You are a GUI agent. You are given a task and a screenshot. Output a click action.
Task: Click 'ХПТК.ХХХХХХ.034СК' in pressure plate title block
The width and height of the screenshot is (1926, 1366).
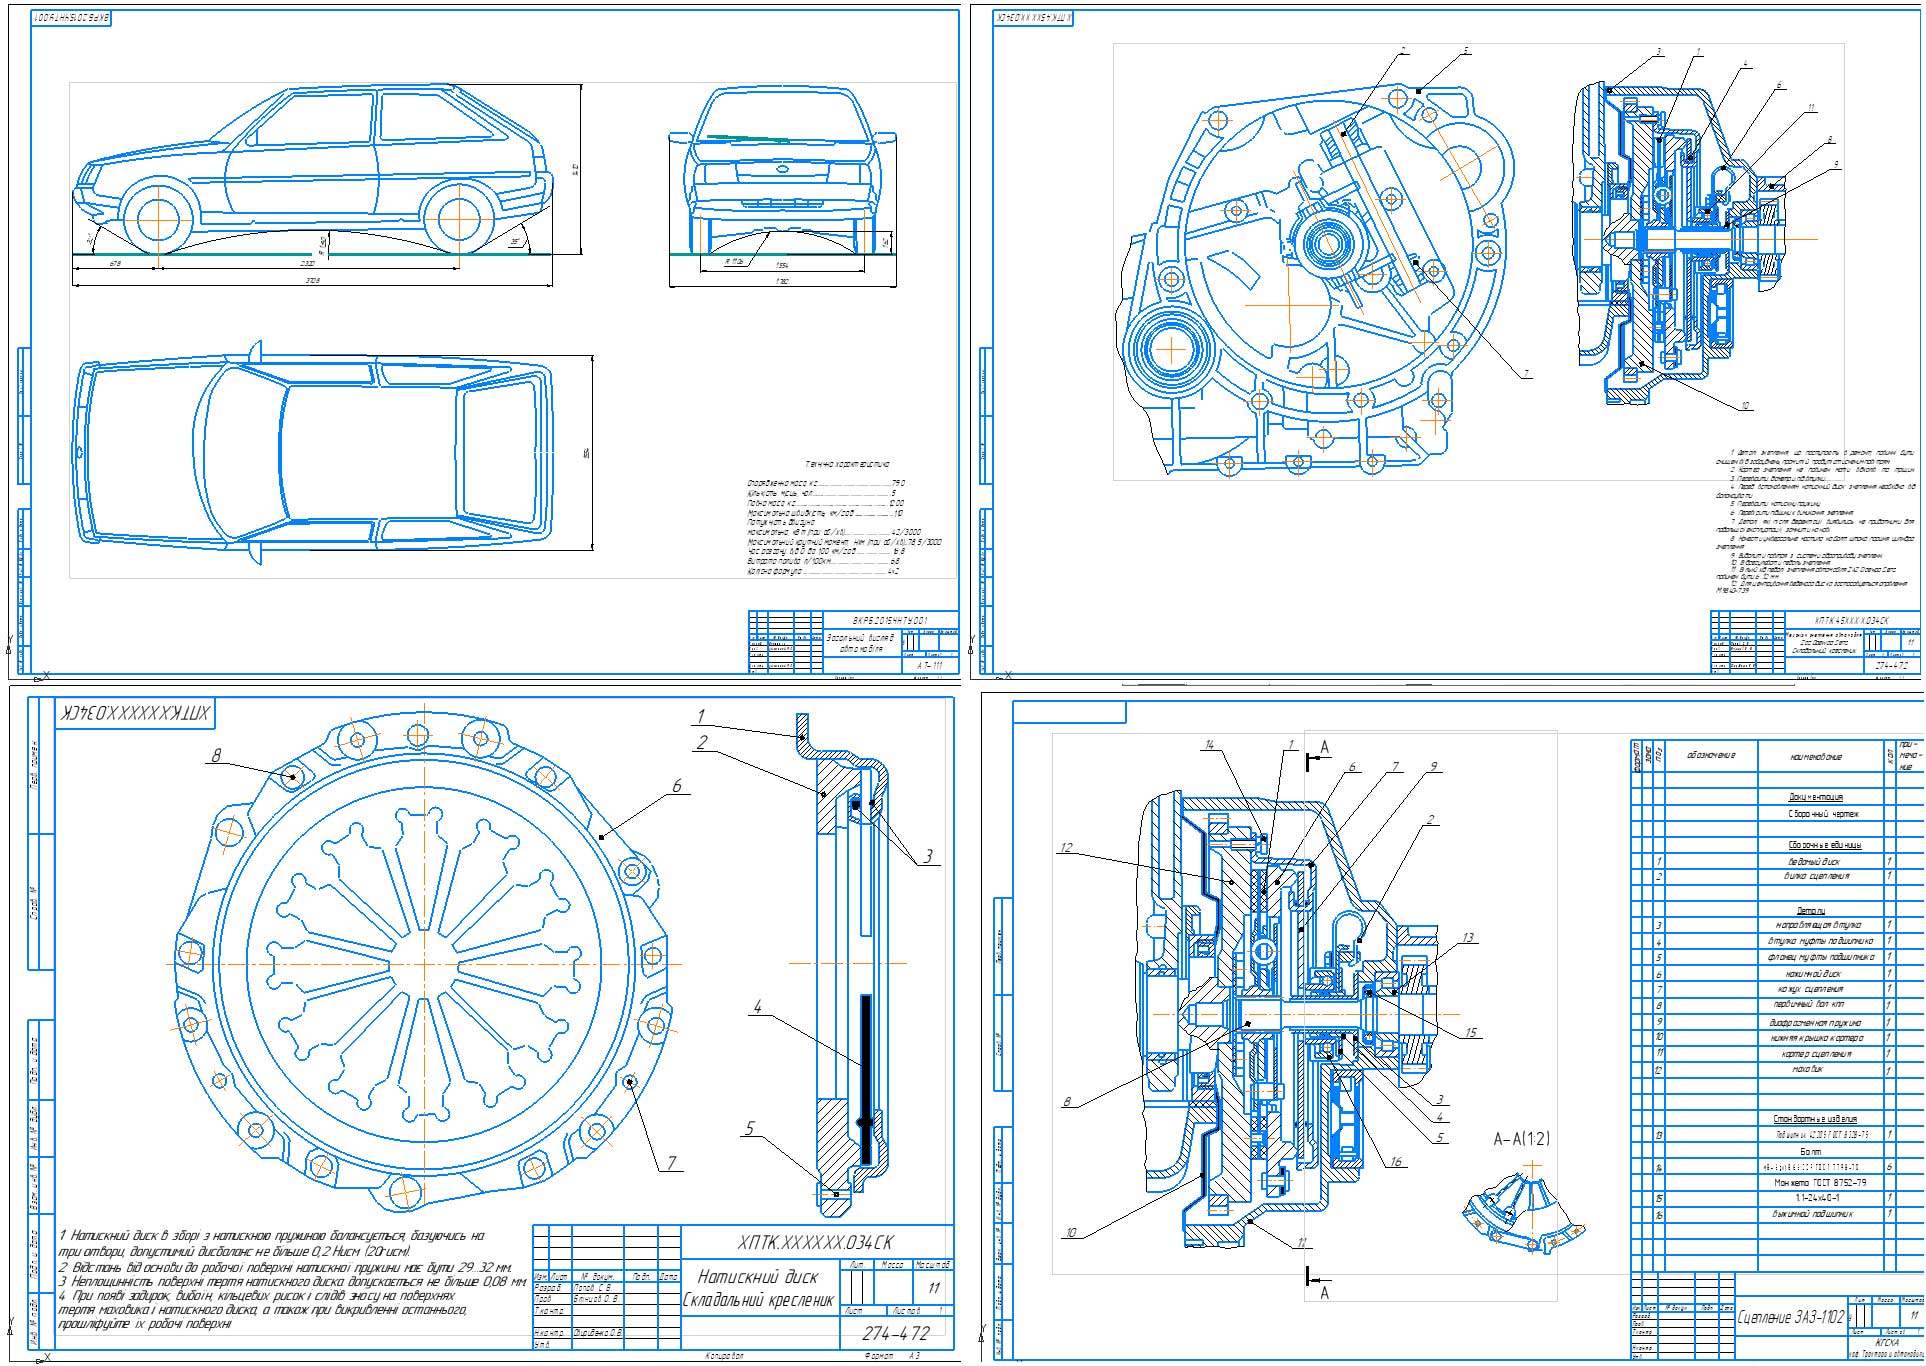click(815, 1243)
